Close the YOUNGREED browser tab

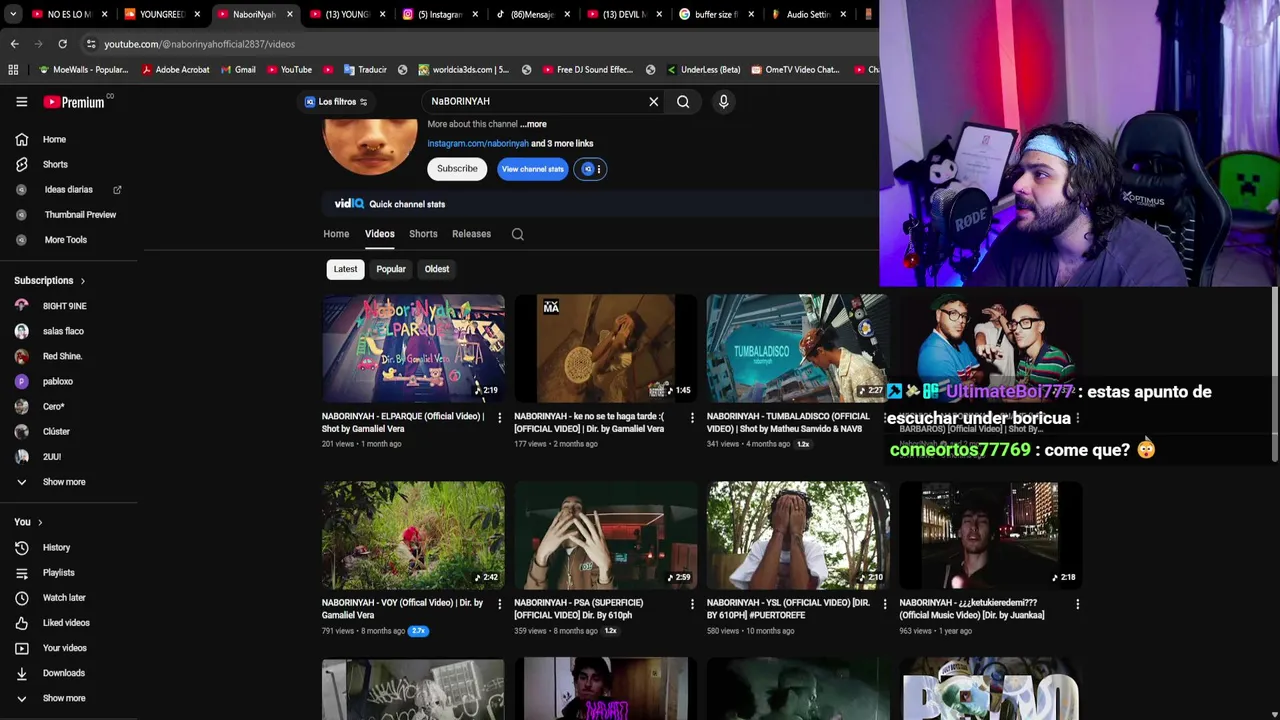[x=197, y=14]
